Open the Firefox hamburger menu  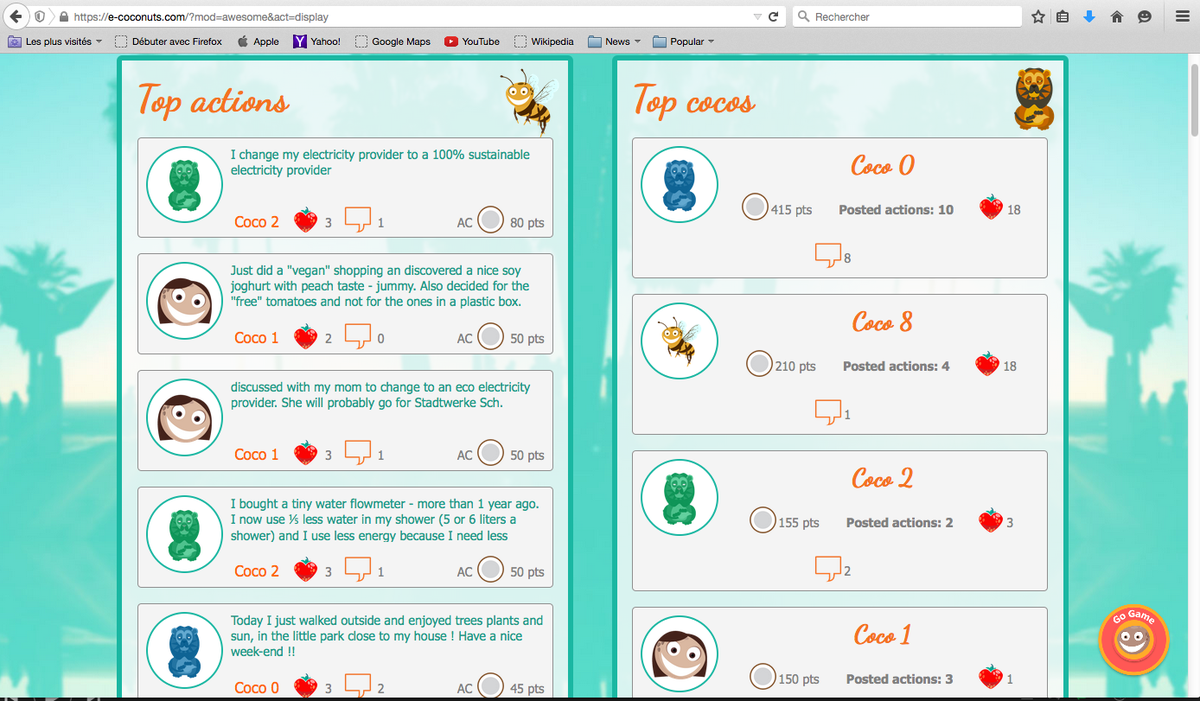1180,17
